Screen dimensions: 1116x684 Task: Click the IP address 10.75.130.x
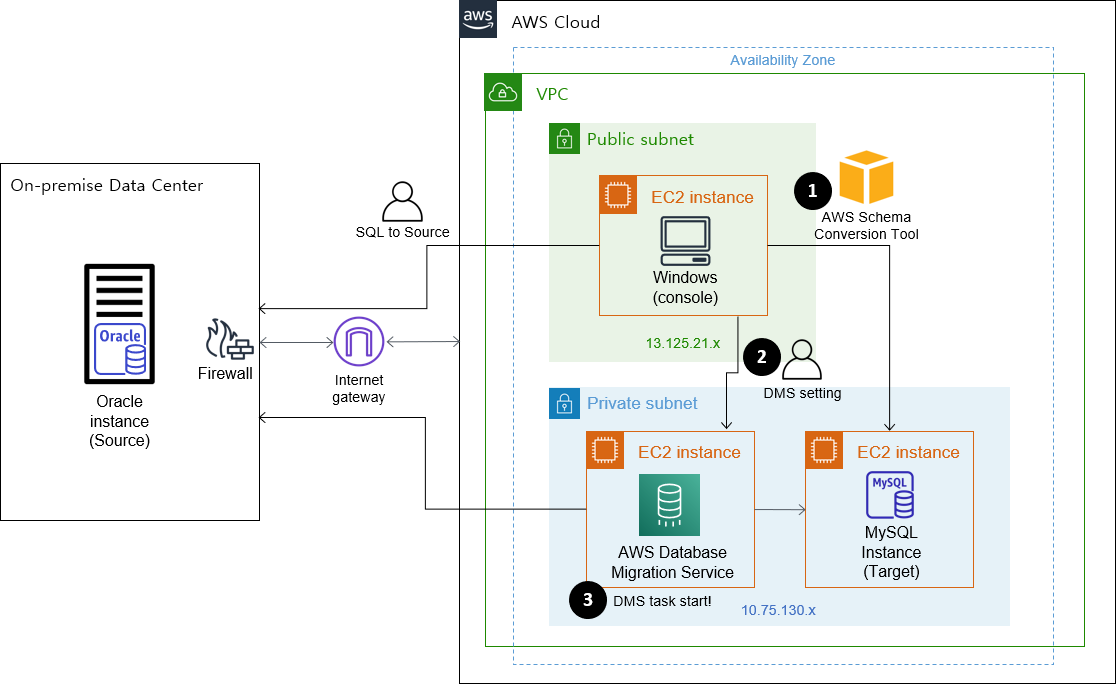778,610
